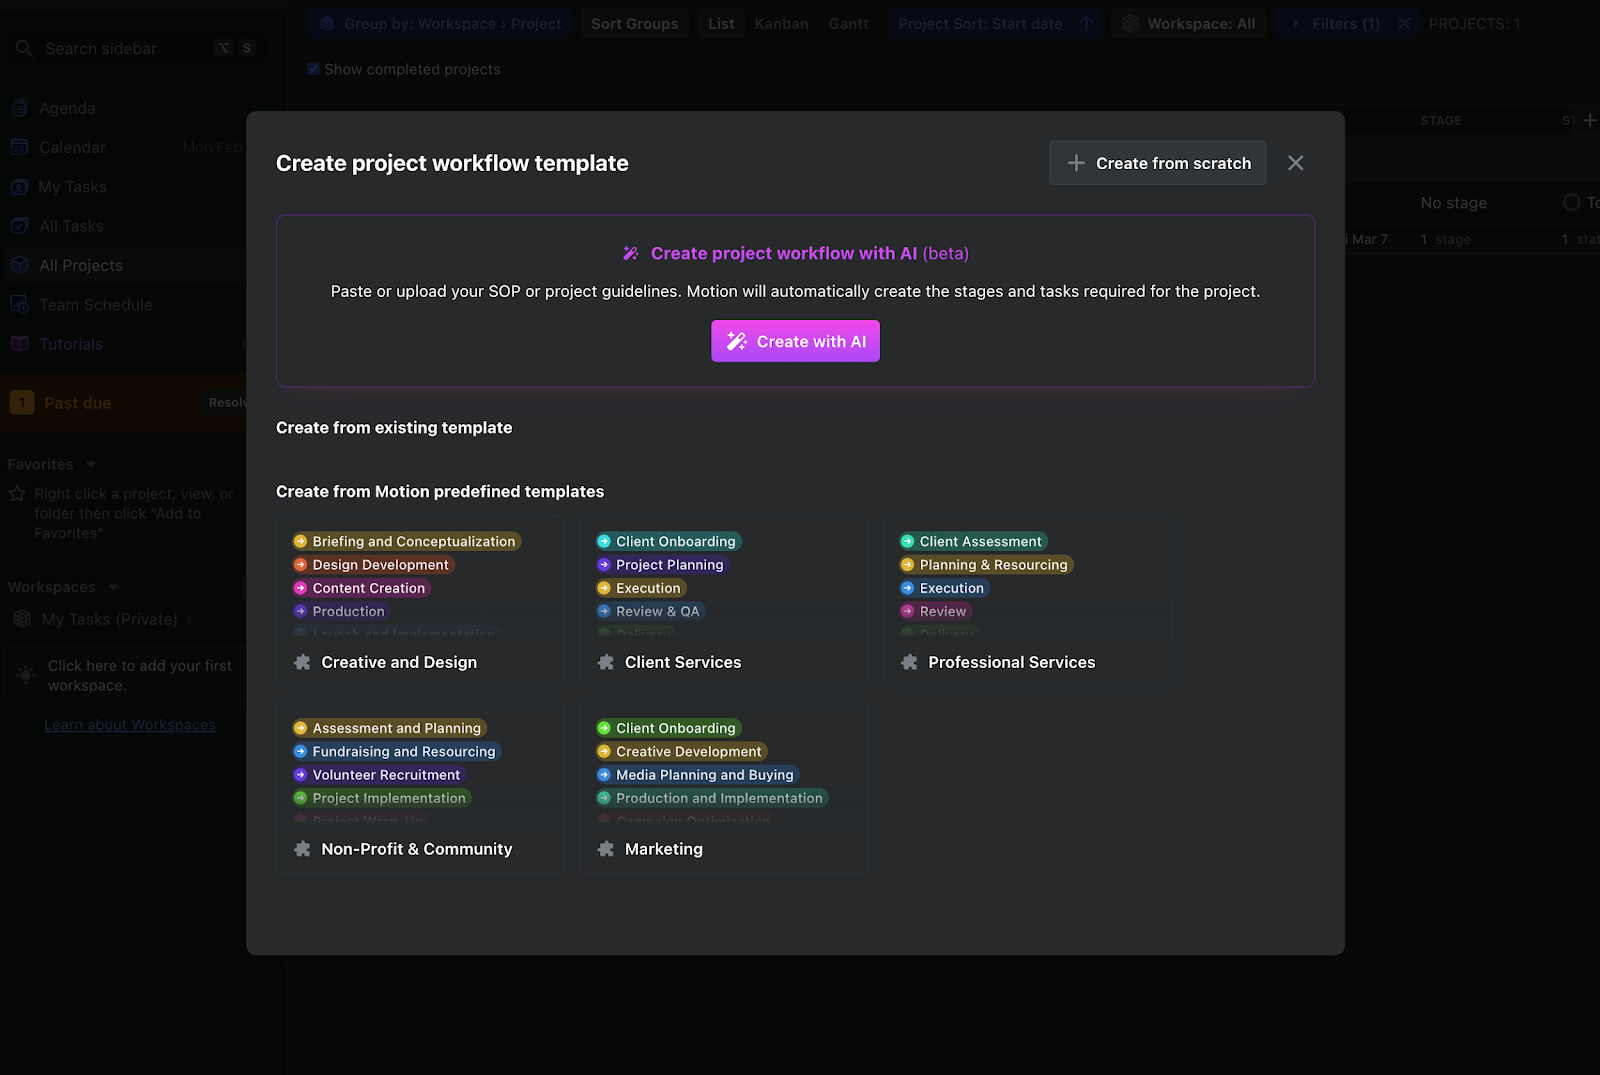Viewport: 1600px width, 1075px height.
Task: Click the star icon under Favorites
Action: tap(17, 494)
